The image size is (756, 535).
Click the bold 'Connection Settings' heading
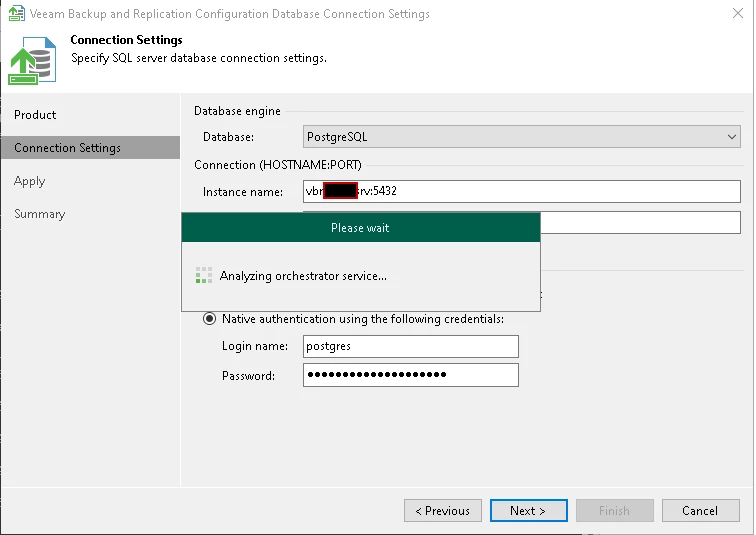[x=126, y=40]
